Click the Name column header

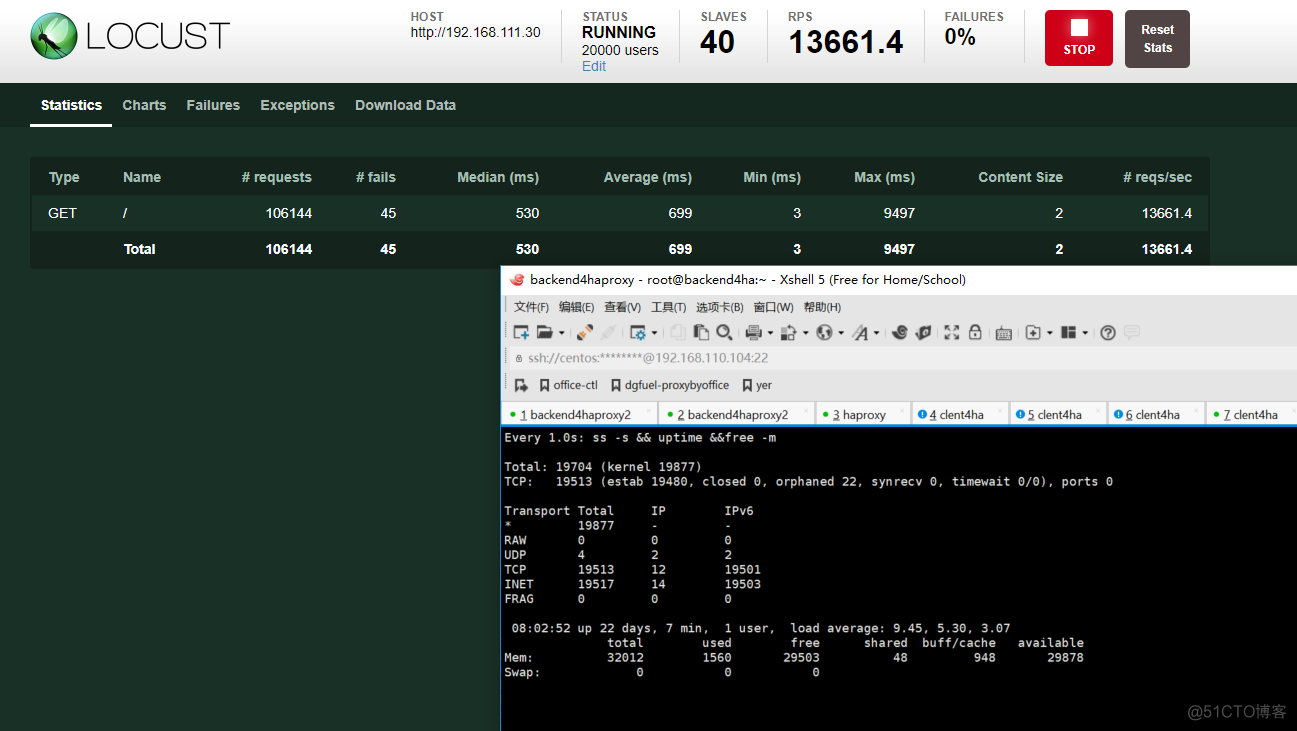(x=142, y=177)
